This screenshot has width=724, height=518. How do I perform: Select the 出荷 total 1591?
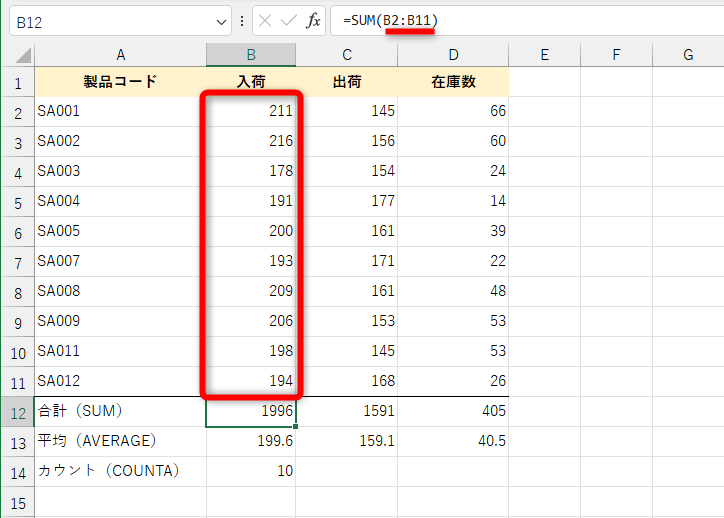coord(347,411)
